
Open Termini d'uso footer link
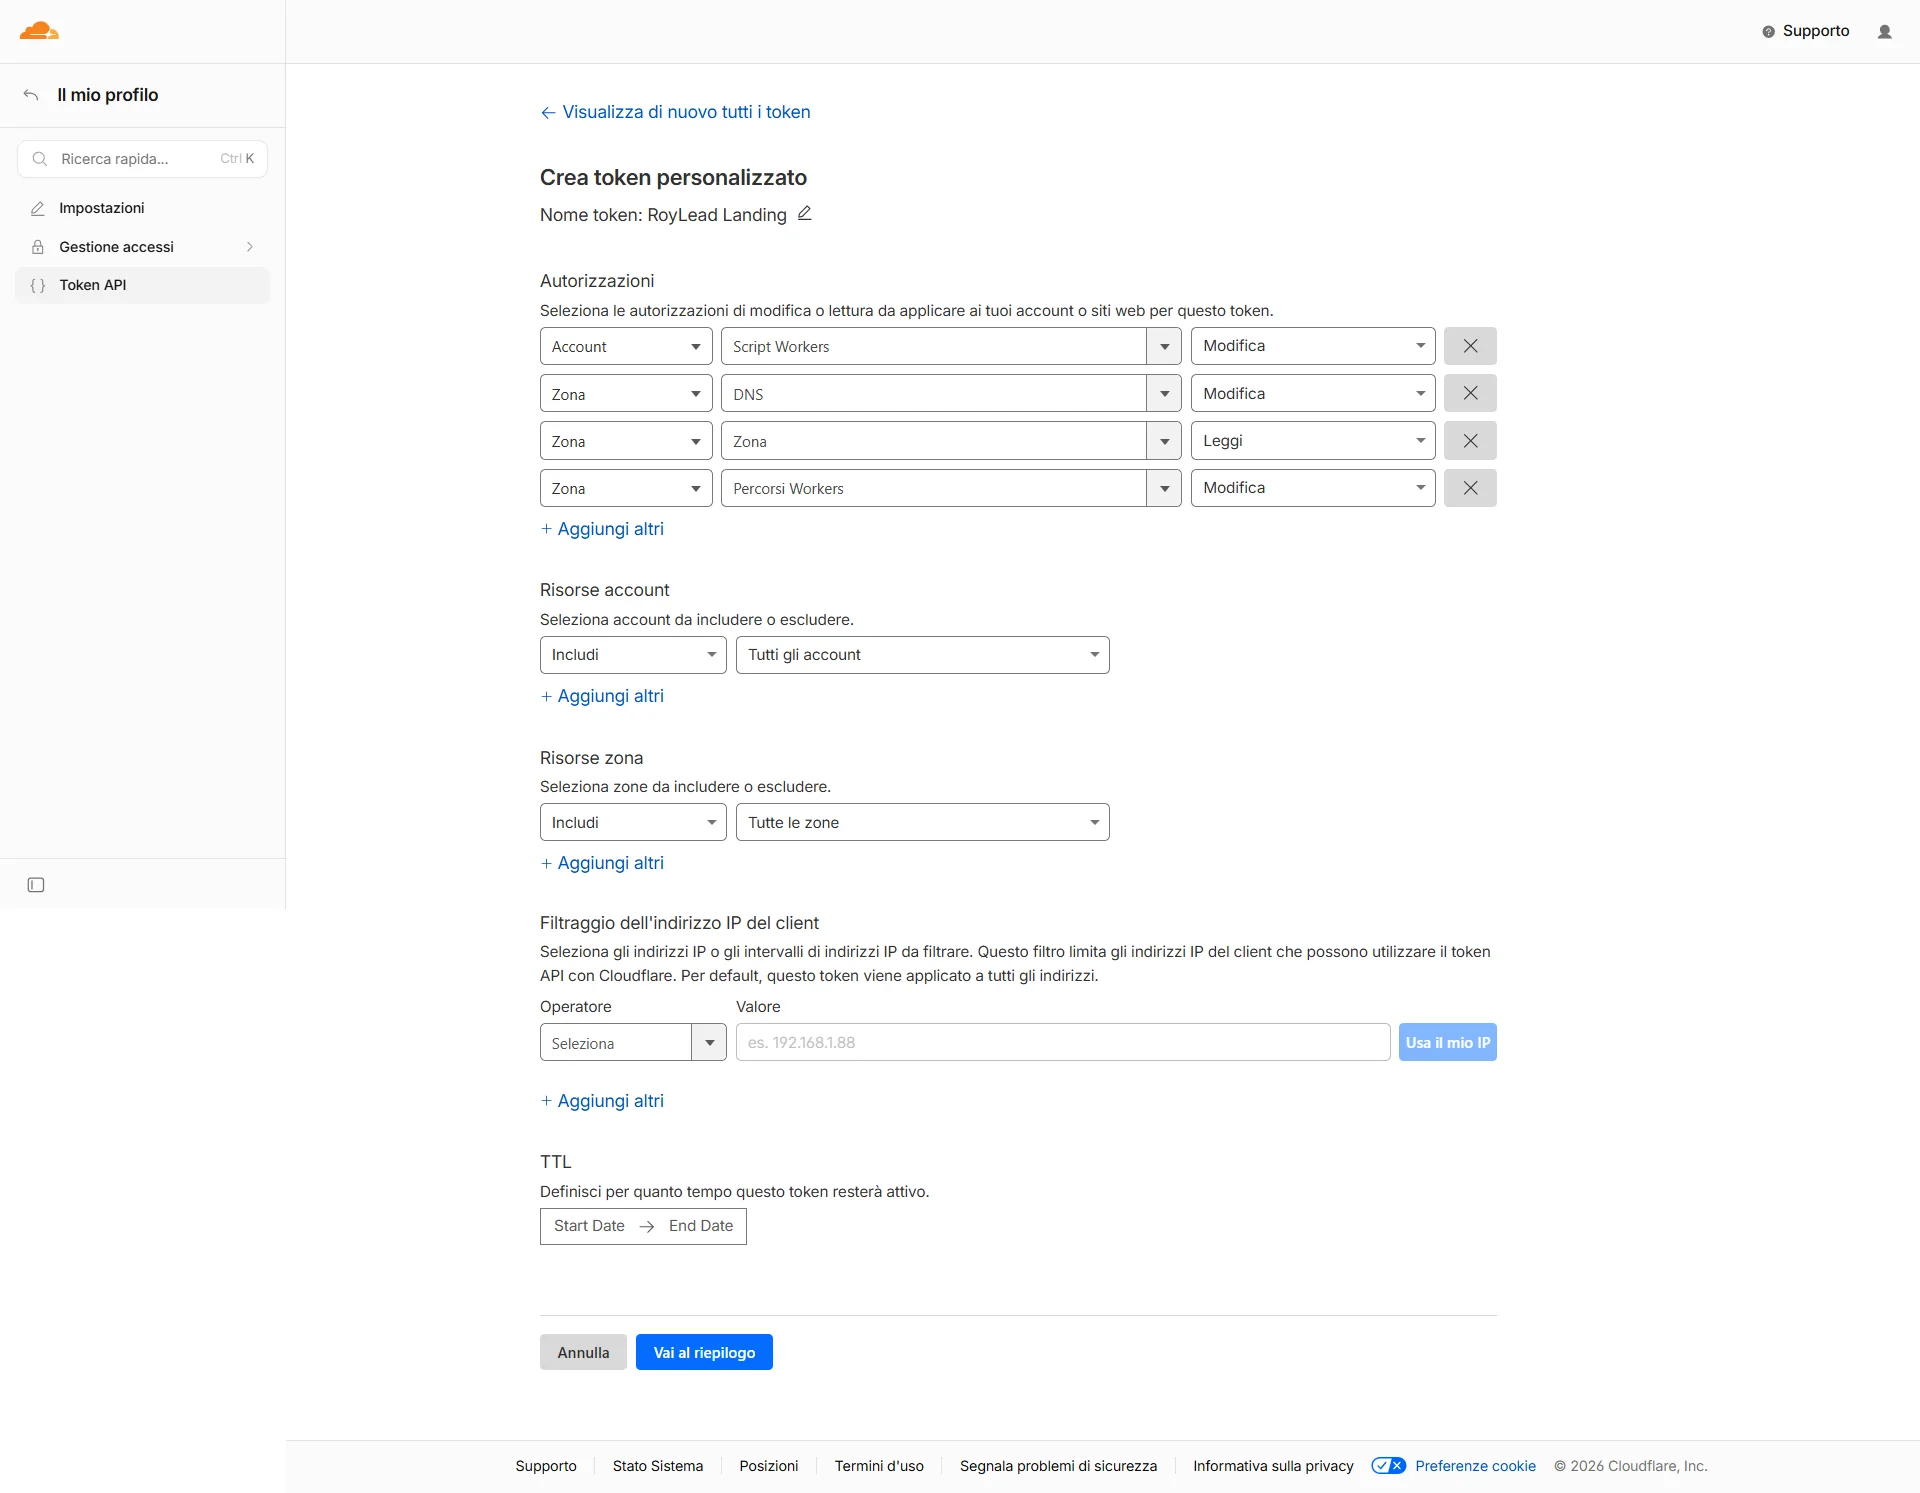point(879,1466)
